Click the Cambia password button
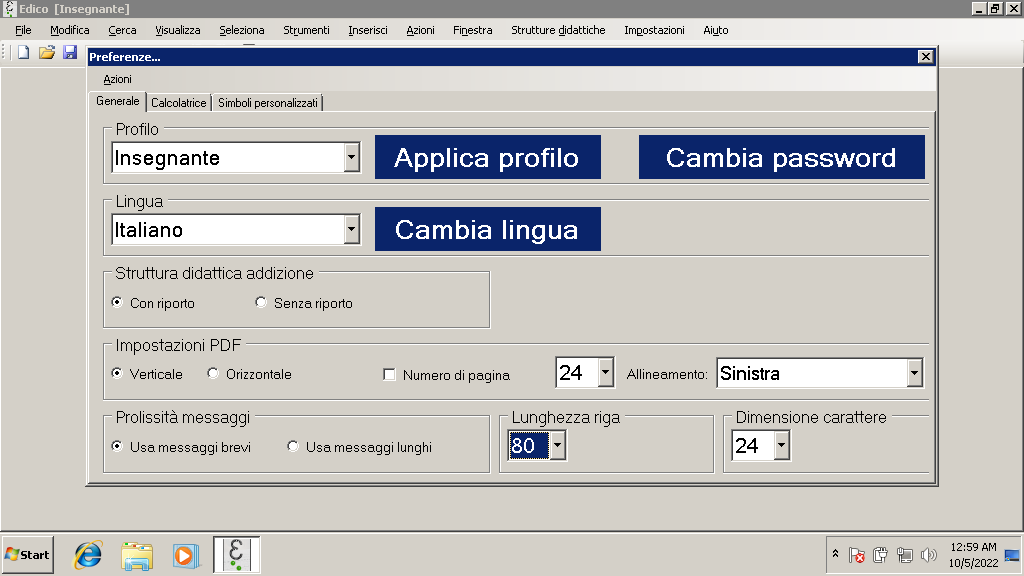The width and height of the screenshot is (1024, 576). 782,157
